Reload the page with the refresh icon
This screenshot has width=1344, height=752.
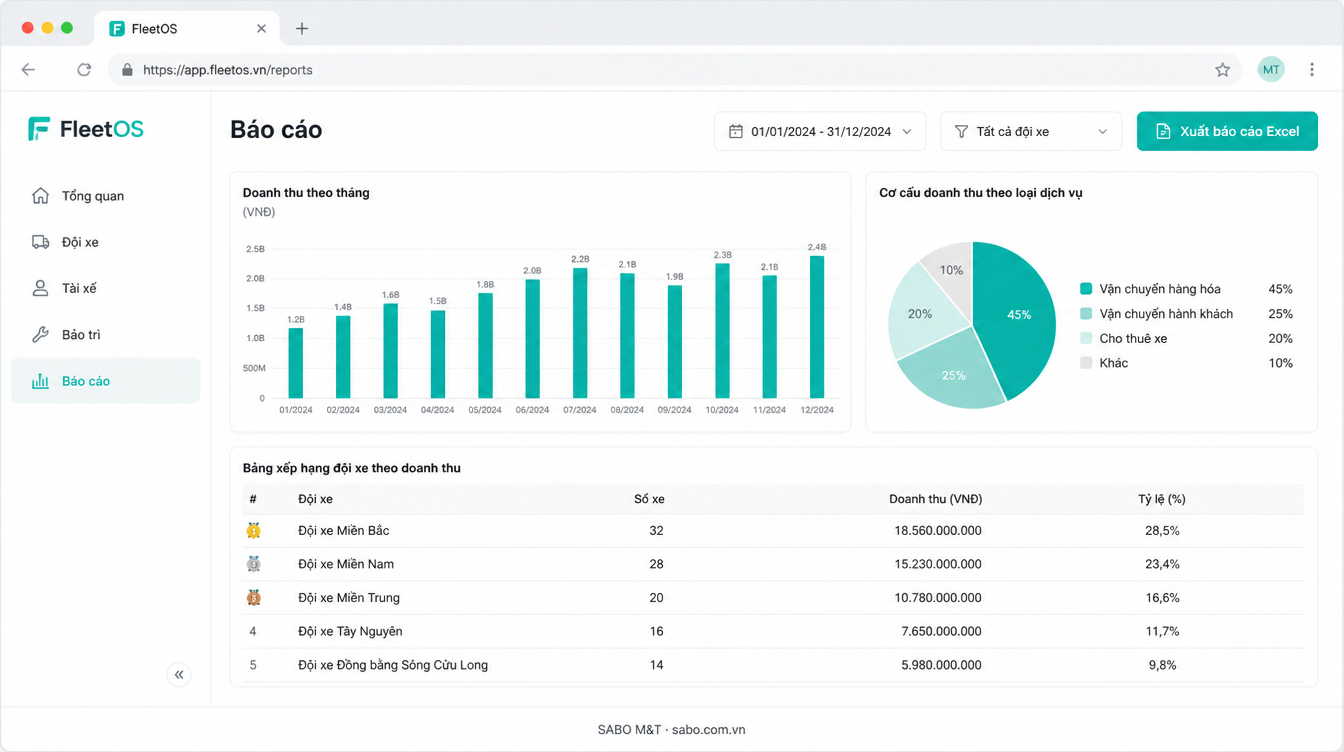point(84,70)
